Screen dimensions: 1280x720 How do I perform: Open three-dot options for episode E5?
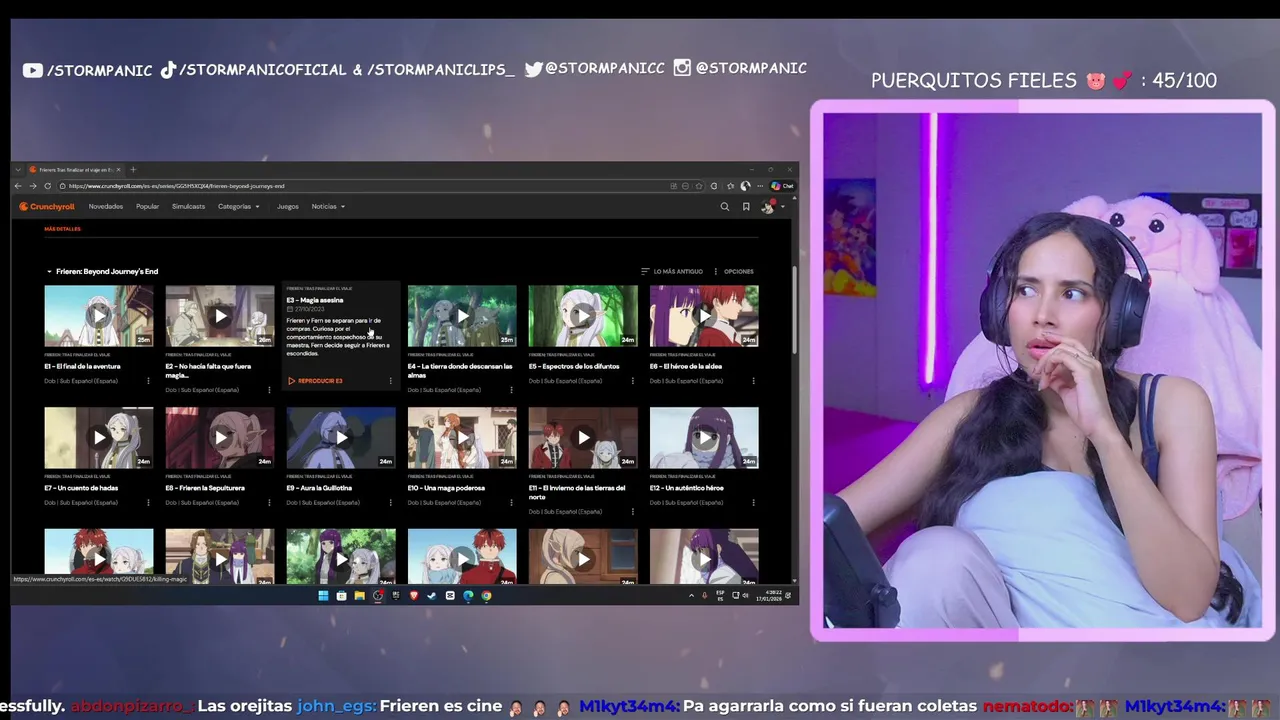click(x=632, y=381)
